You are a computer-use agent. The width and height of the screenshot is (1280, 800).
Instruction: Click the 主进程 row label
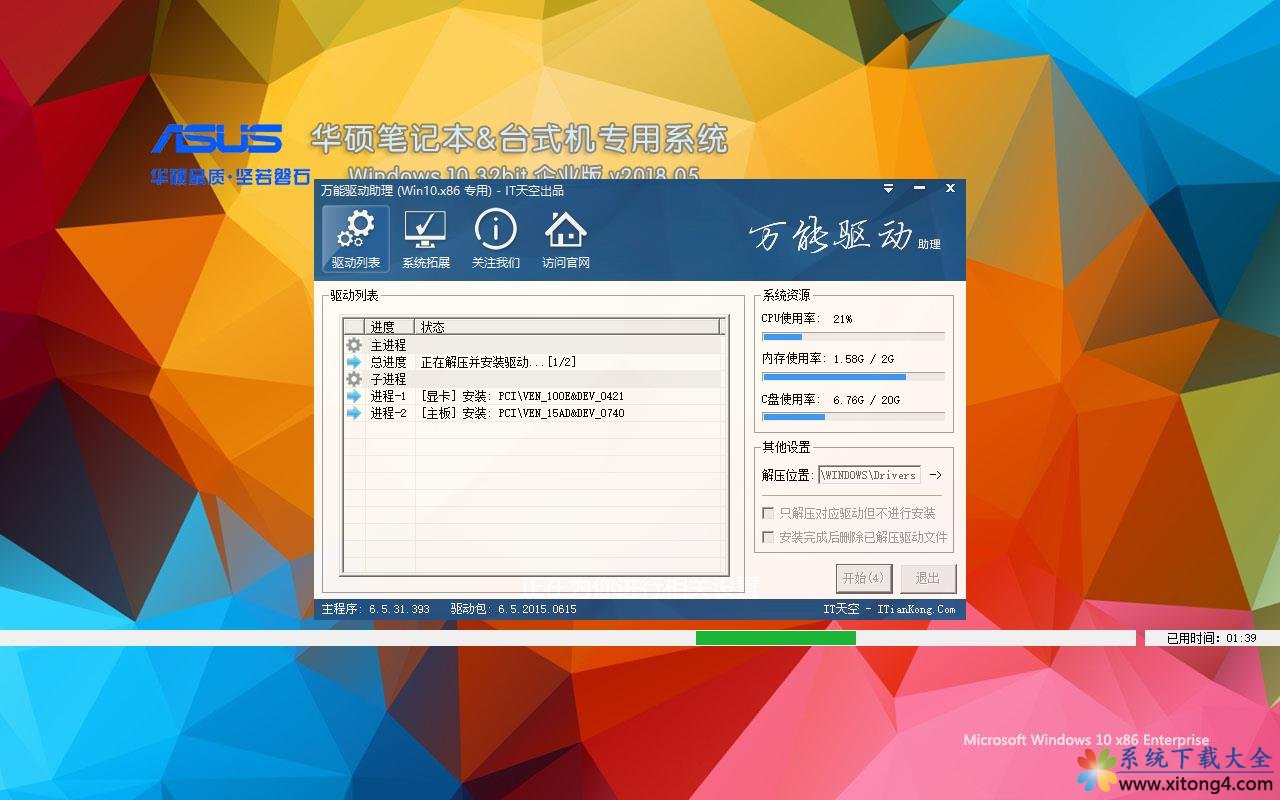tap(388, 345)
